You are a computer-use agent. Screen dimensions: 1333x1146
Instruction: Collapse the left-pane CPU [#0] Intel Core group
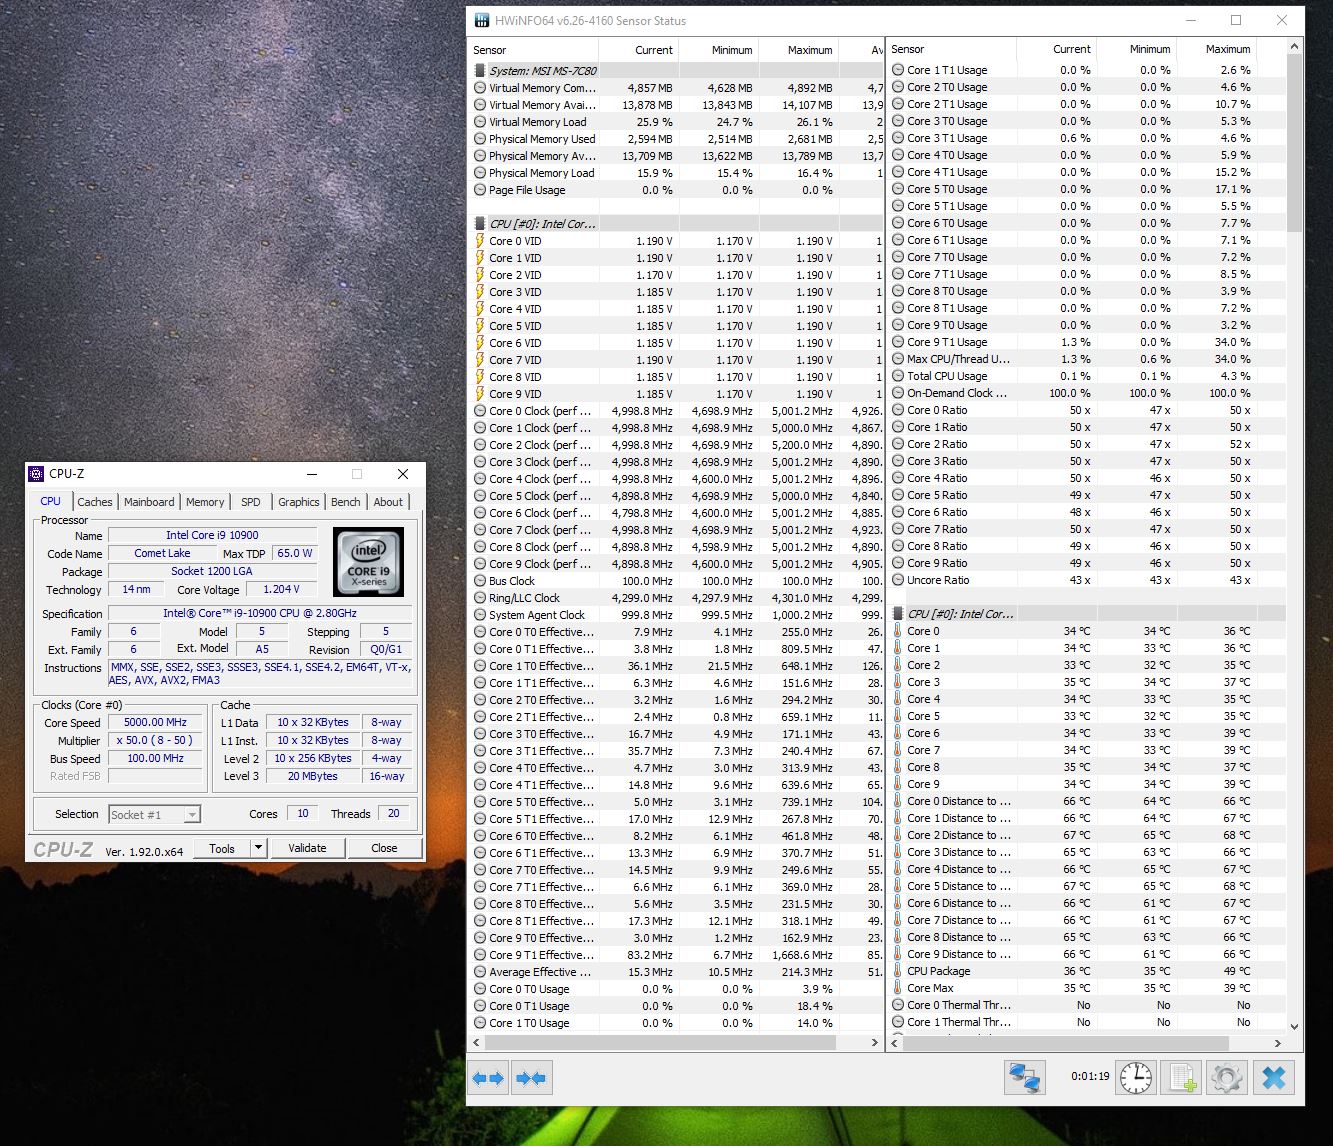tap(480, 224)
